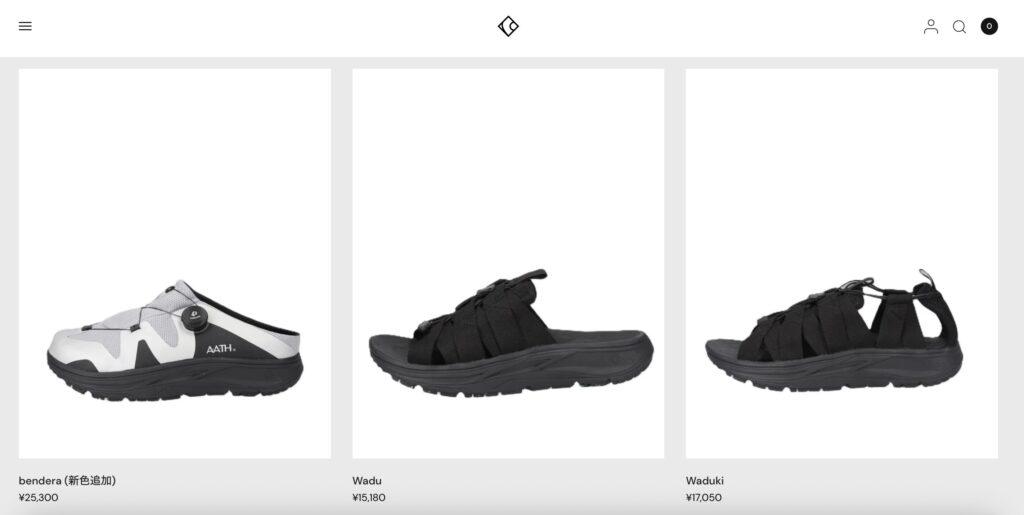Click the dial on the bendera shoe
This screenshot has height=515, width=1024.
tap(194, 317)
